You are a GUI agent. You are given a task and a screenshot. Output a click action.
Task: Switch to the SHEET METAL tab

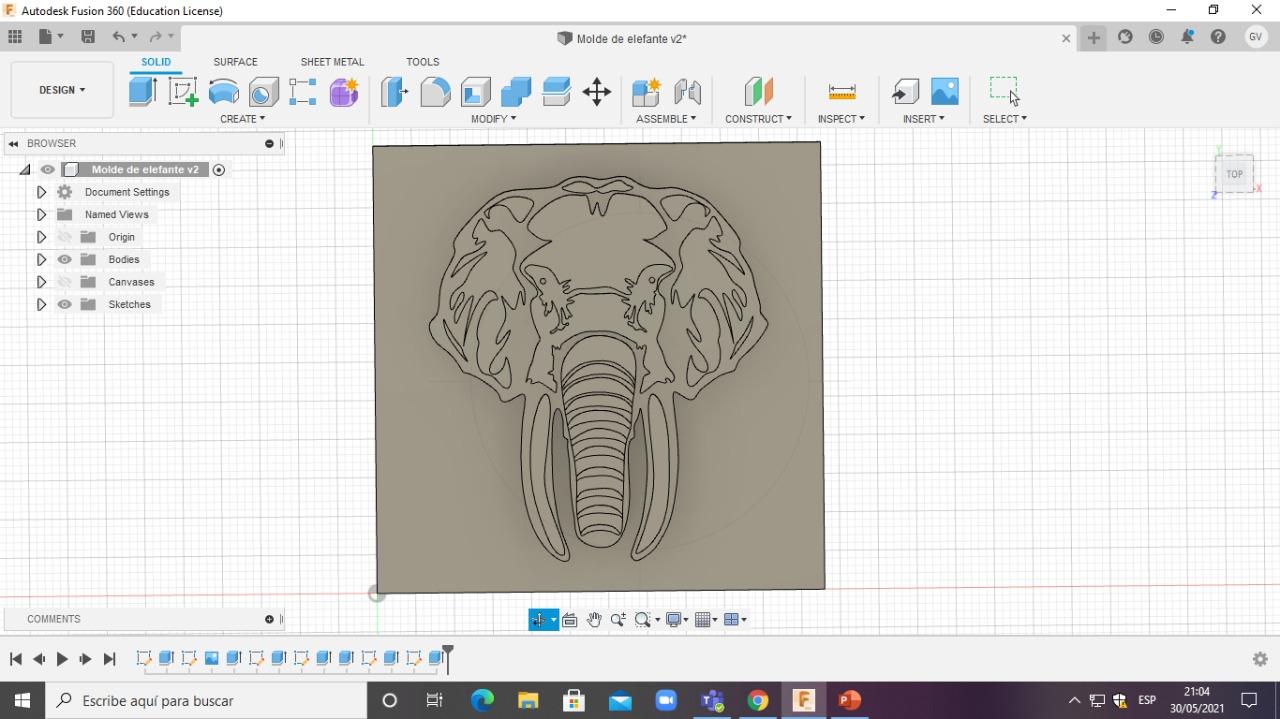pyautogui.click(x=332, y=62)
